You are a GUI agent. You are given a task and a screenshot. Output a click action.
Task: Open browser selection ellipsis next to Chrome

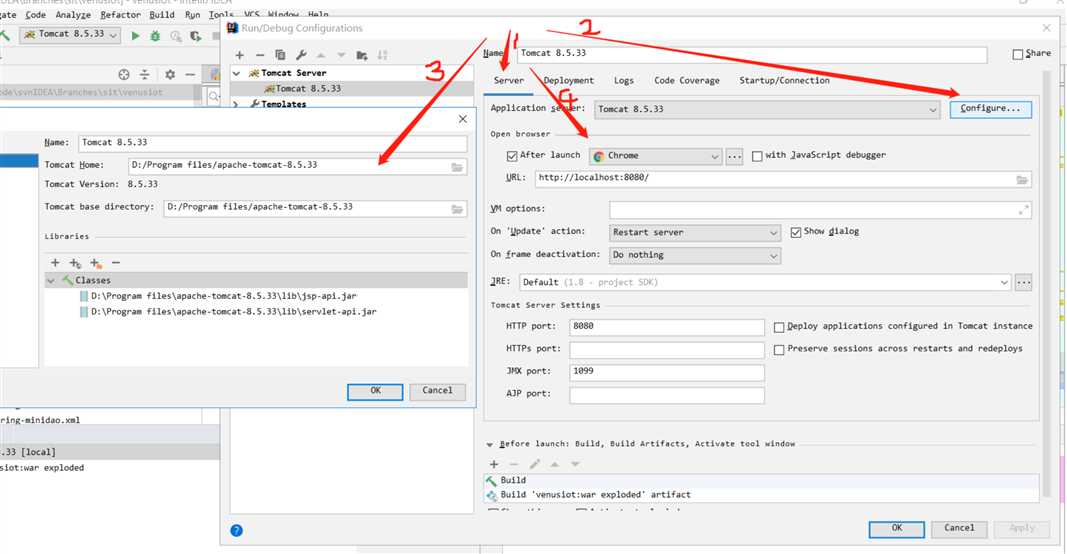734,157
